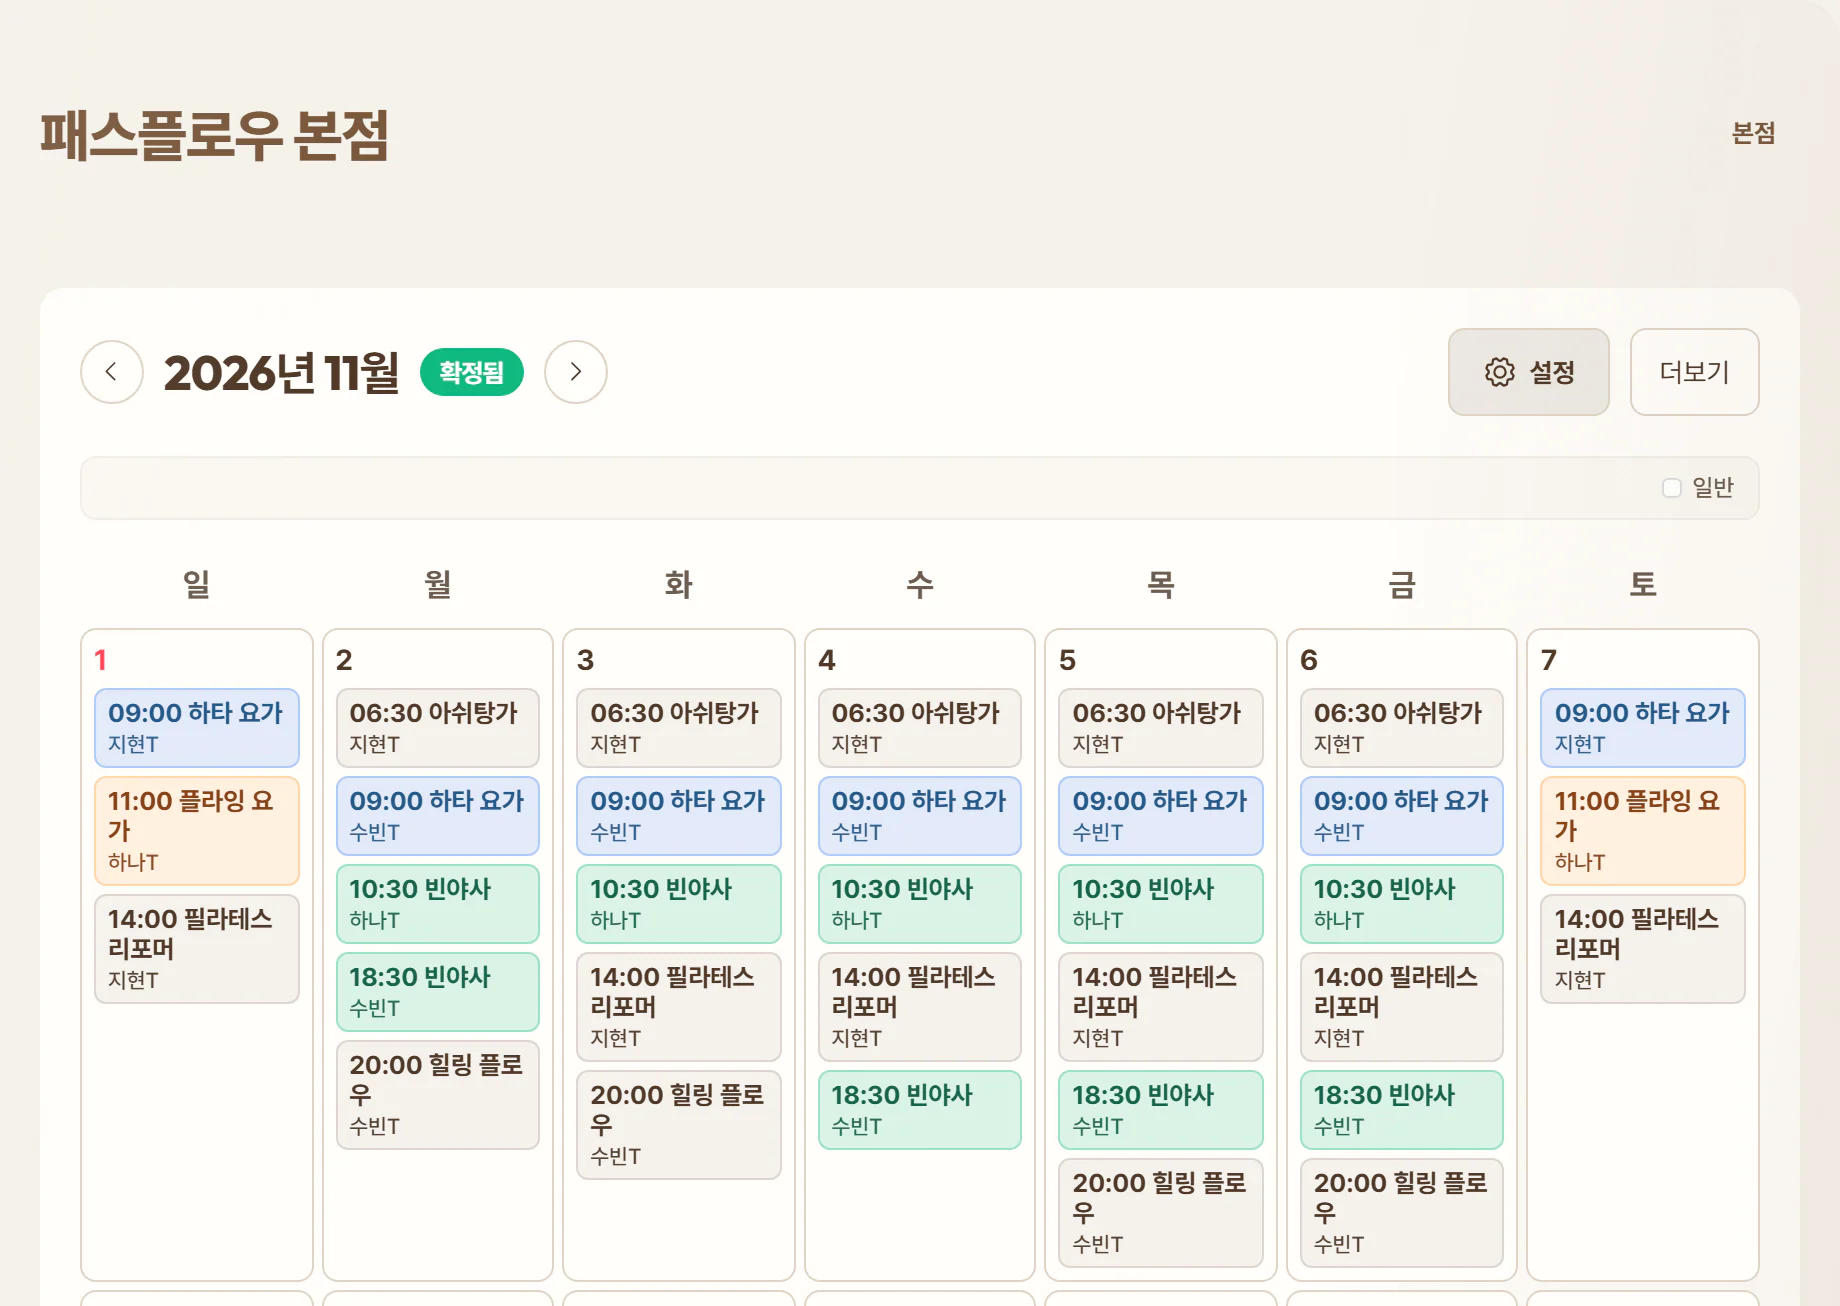Open the 본점 branch selector

click(x=1753, y=133)
